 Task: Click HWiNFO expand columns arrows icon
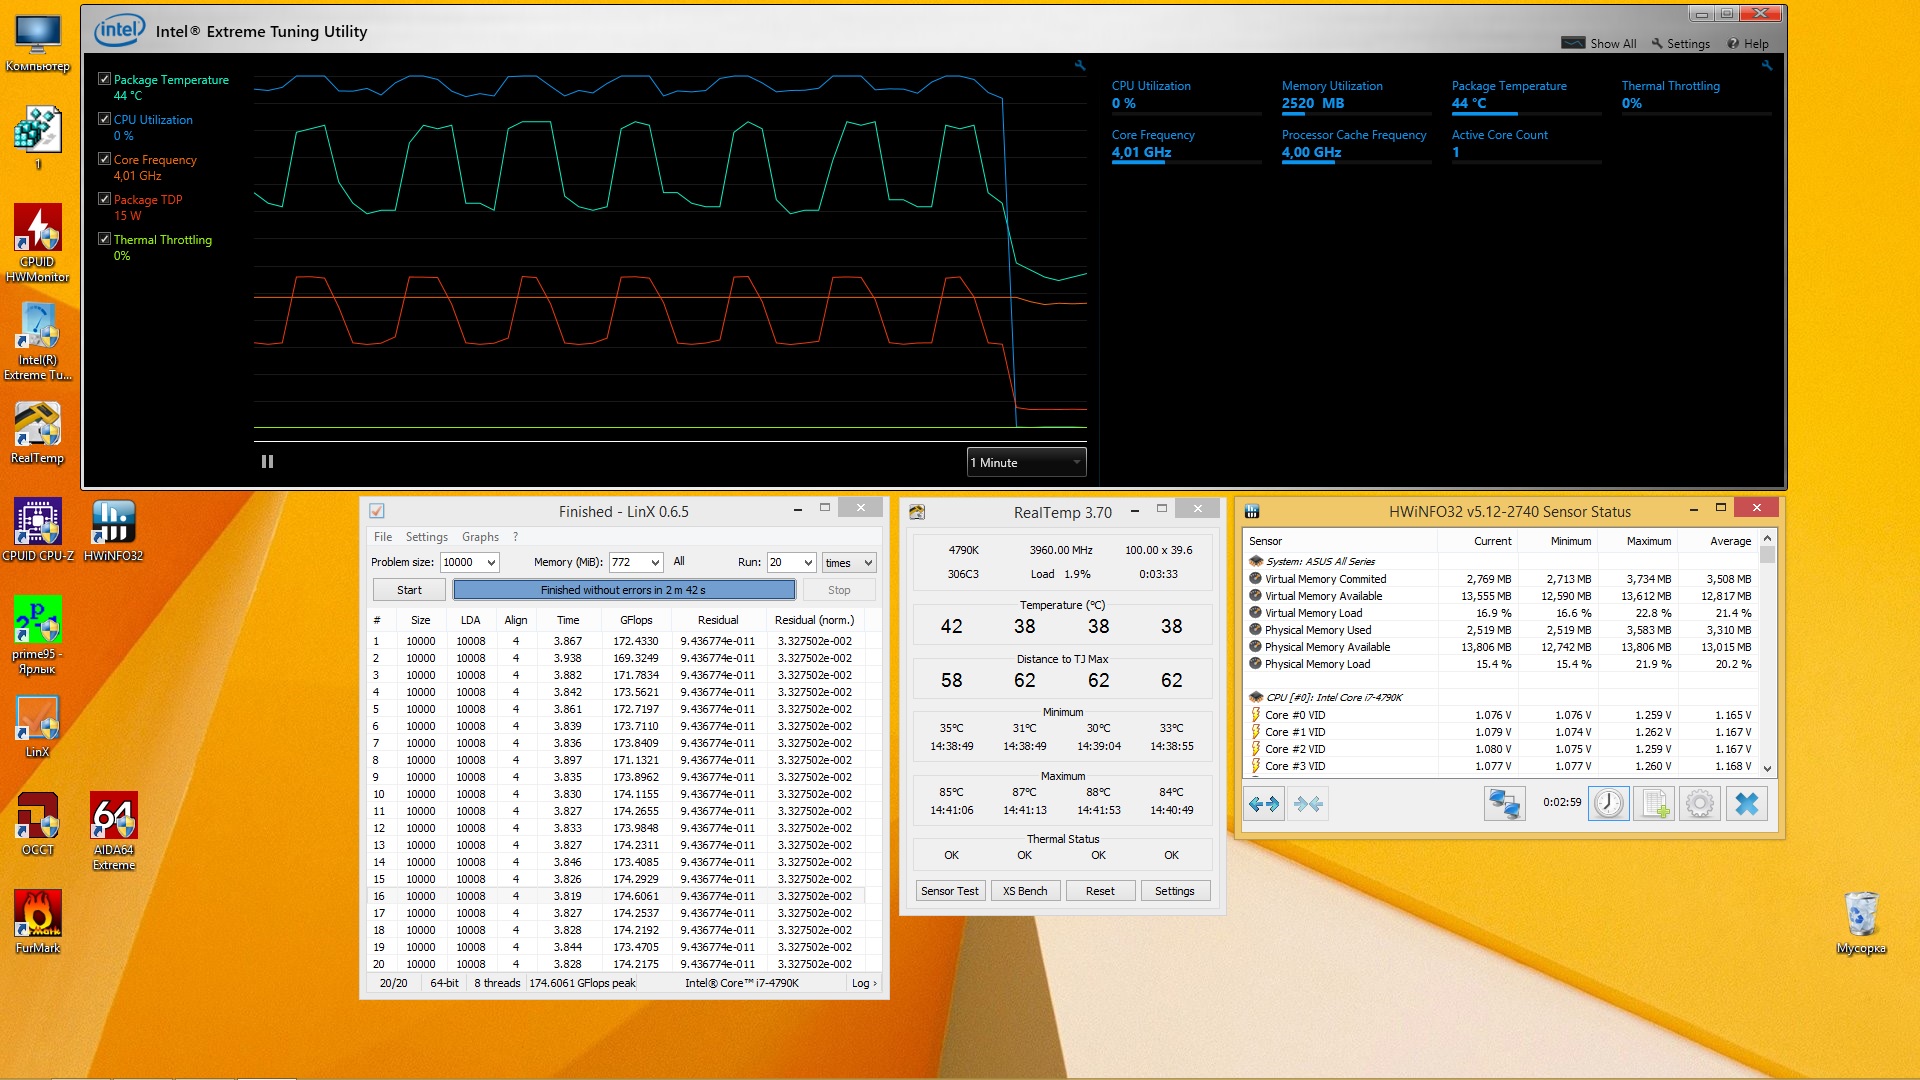click(x=1264, y=804)
